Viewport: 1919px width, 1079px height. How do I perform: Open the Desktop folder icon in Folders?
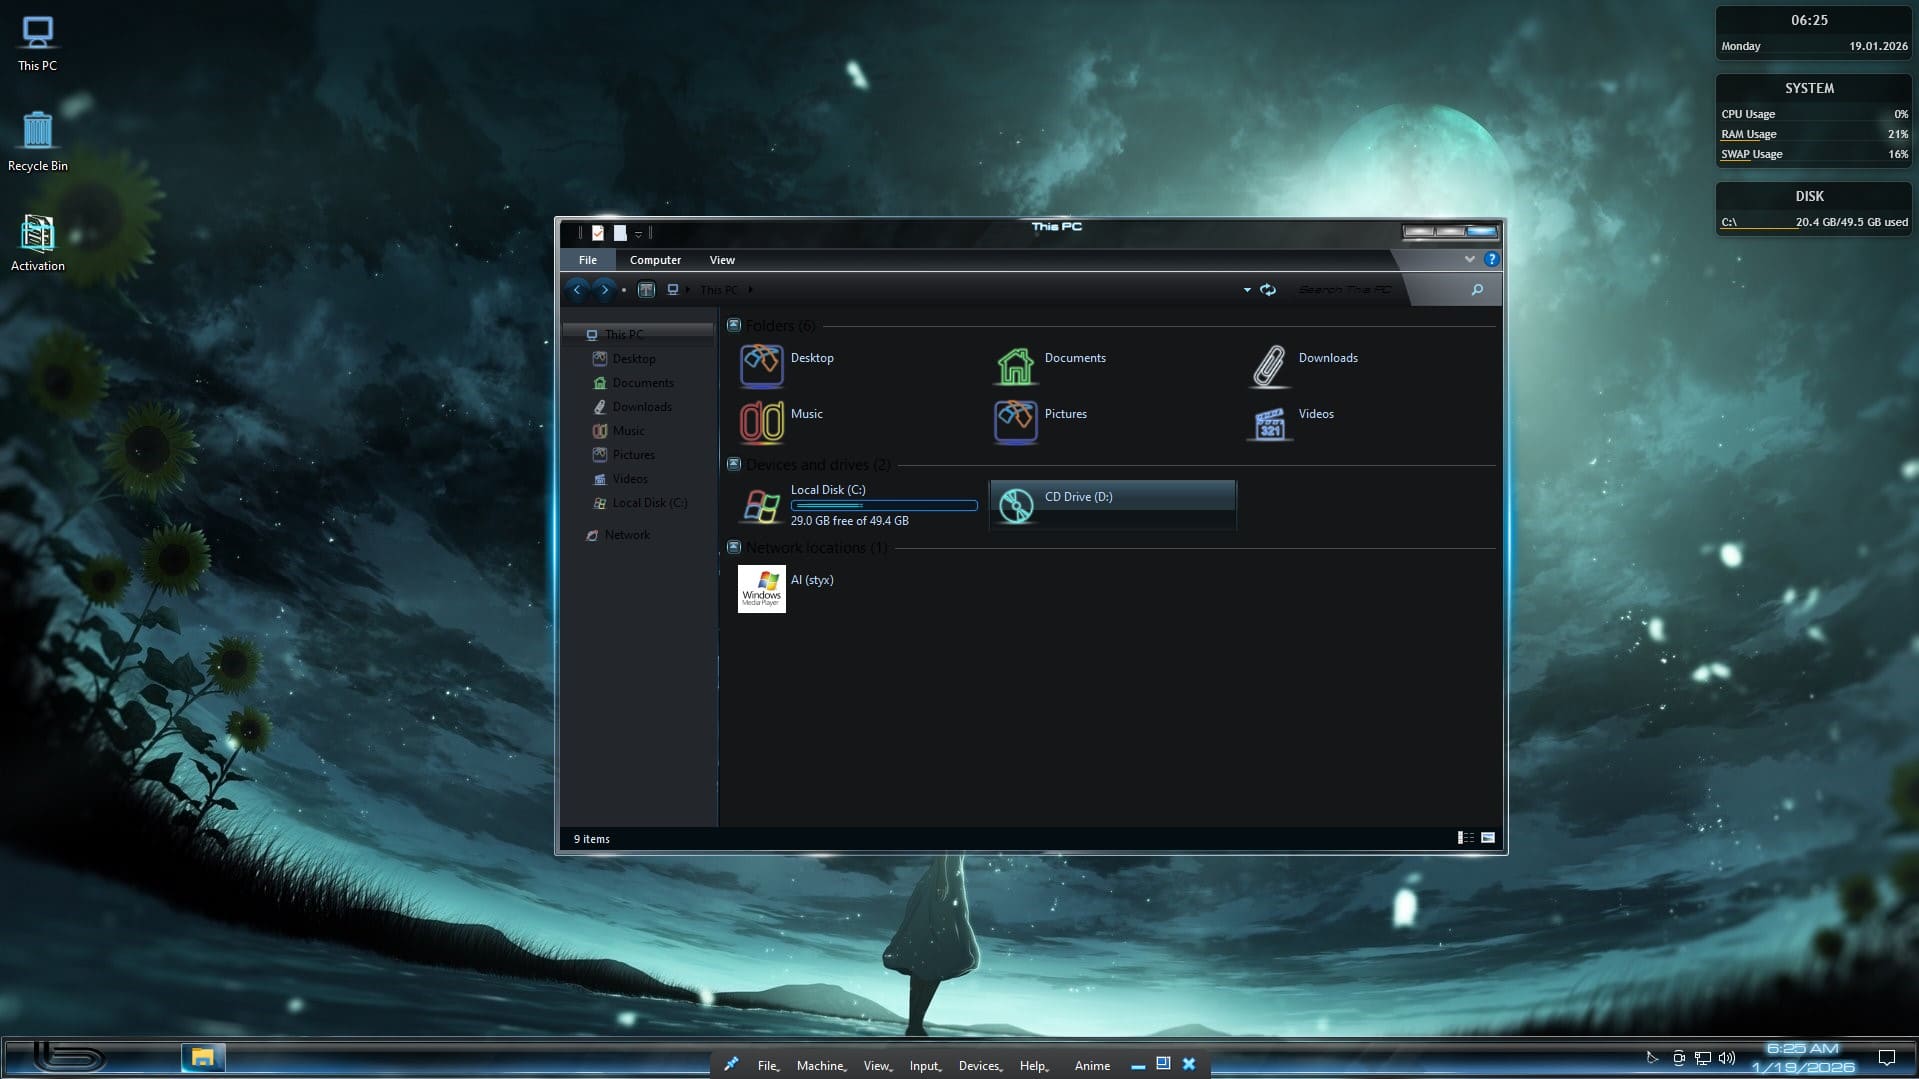point(761,365)
